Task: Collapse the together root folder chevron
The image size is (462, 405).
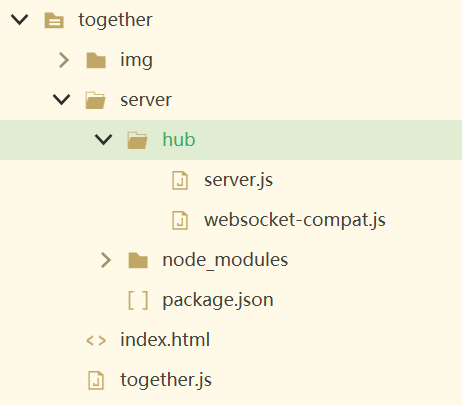Action: 20,19
